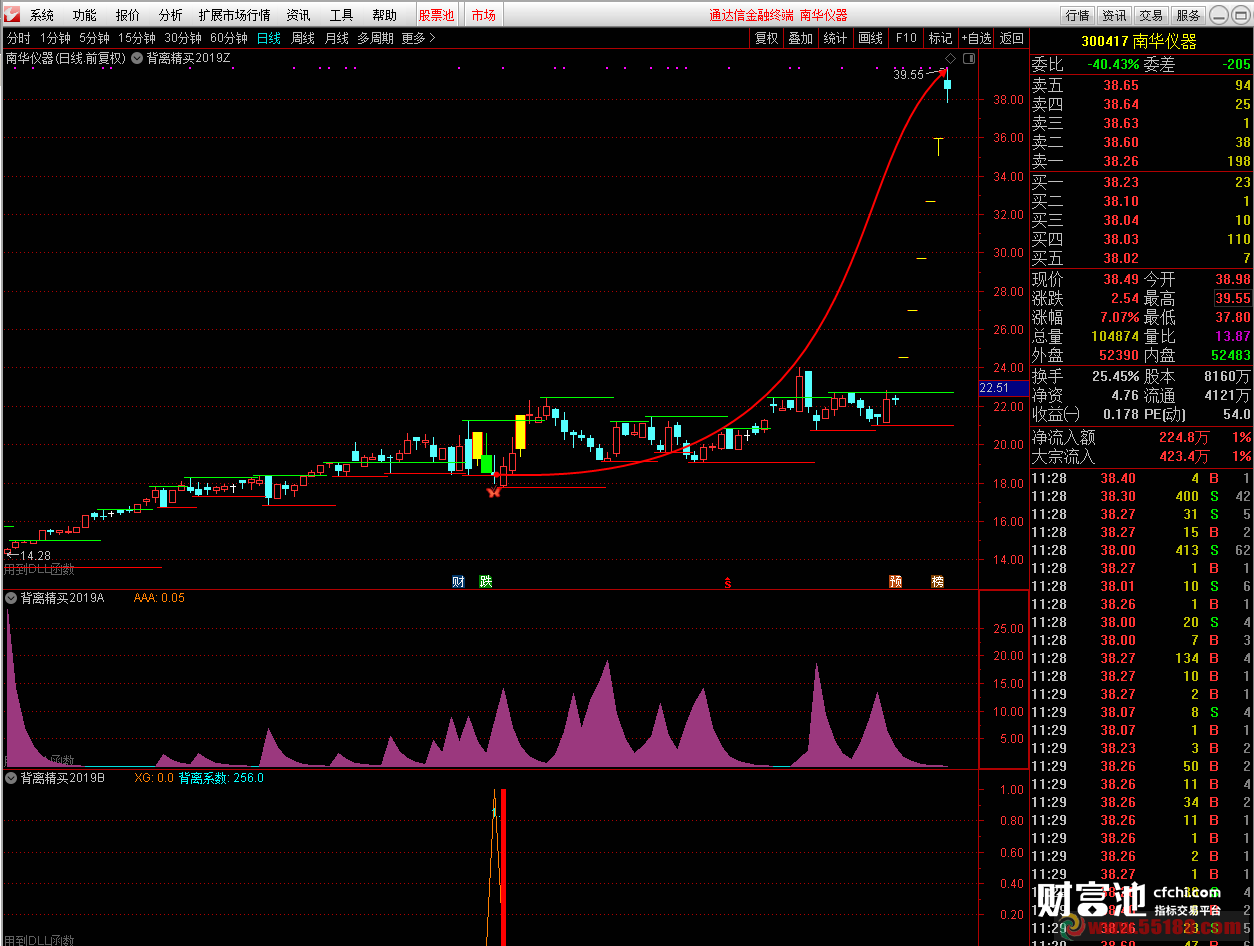Select the 日线 daily period tab

[269, 38]
